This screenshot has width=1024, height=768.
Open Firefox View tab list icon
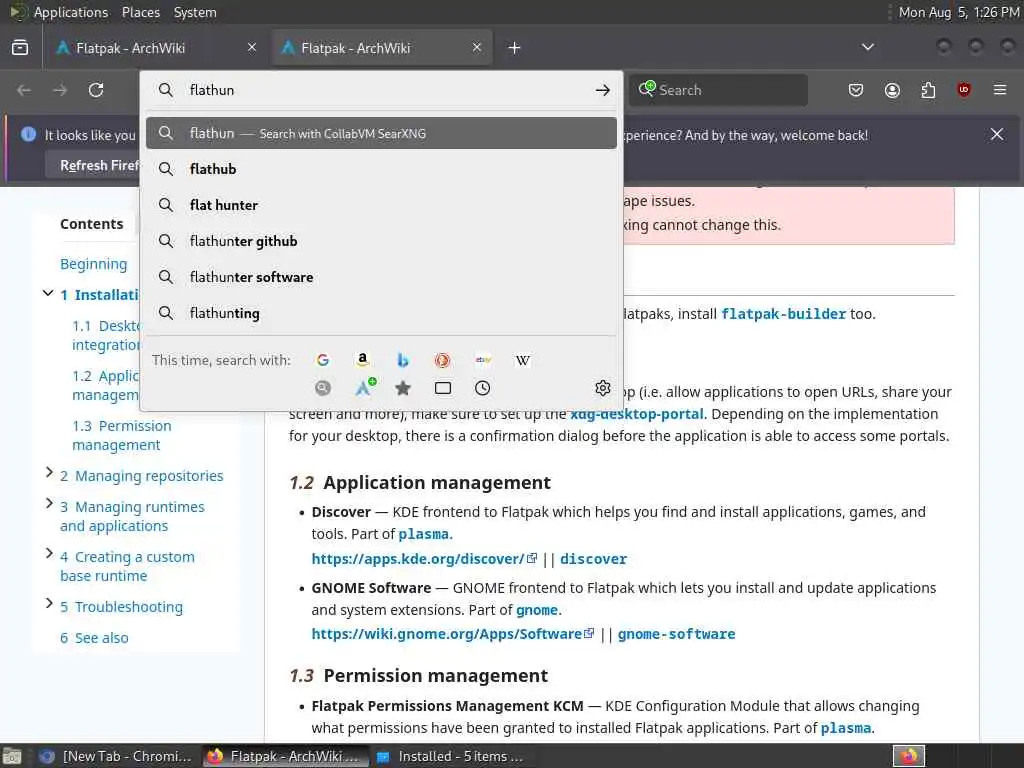pos(20,48)
